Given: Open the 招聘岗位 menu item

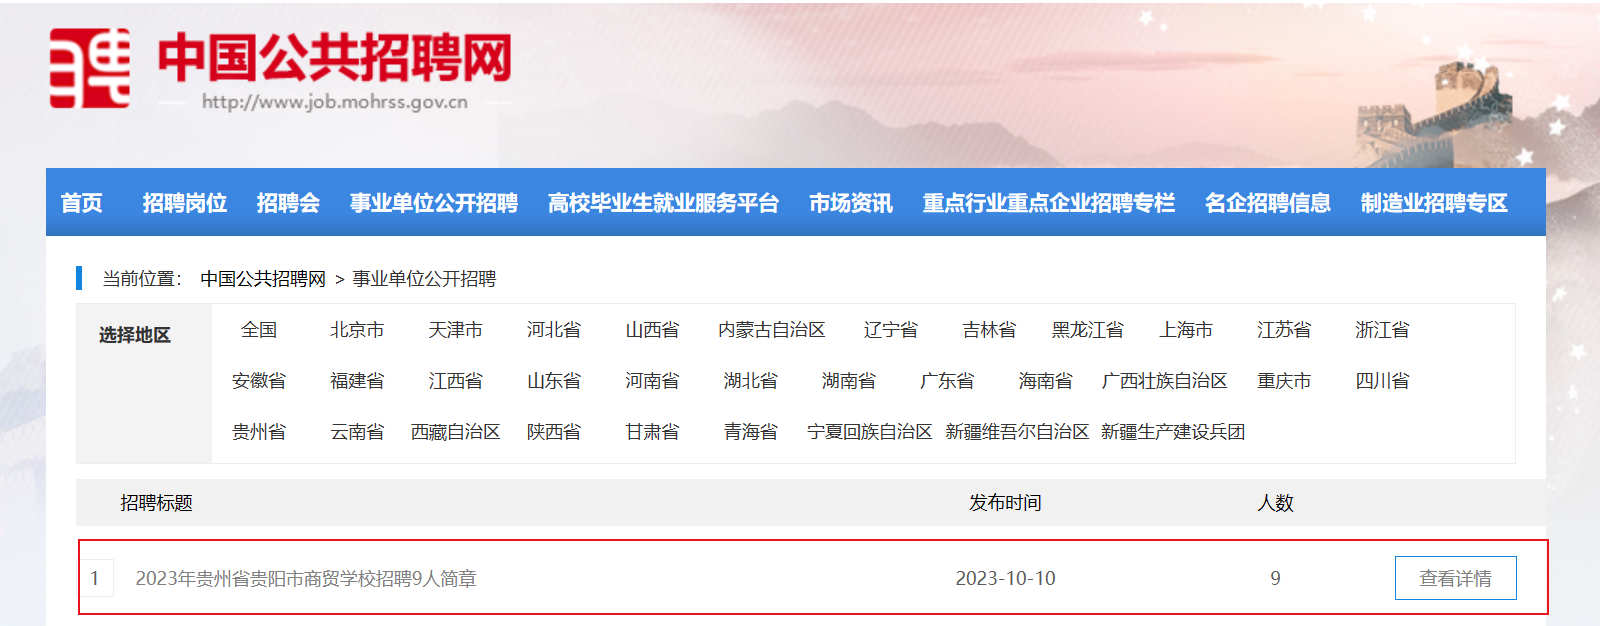Looking at the screenshot, I should tap(185, 203).
